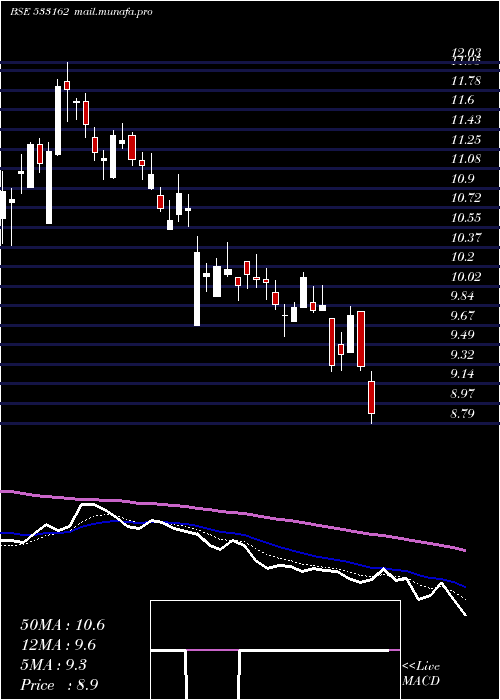
Task: Click the 10.55 price axis label
Action: [x=466, y=218]
